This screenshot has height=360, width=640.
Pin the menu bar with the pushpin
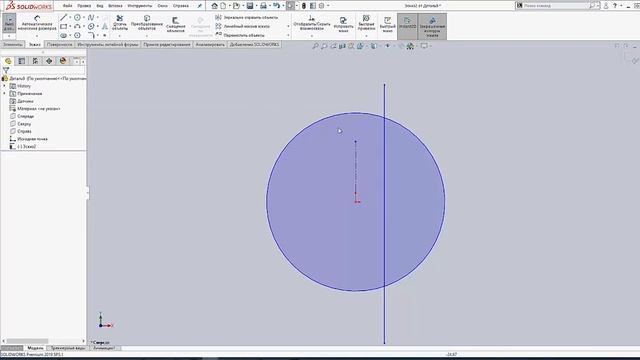(x=200, y=6)
